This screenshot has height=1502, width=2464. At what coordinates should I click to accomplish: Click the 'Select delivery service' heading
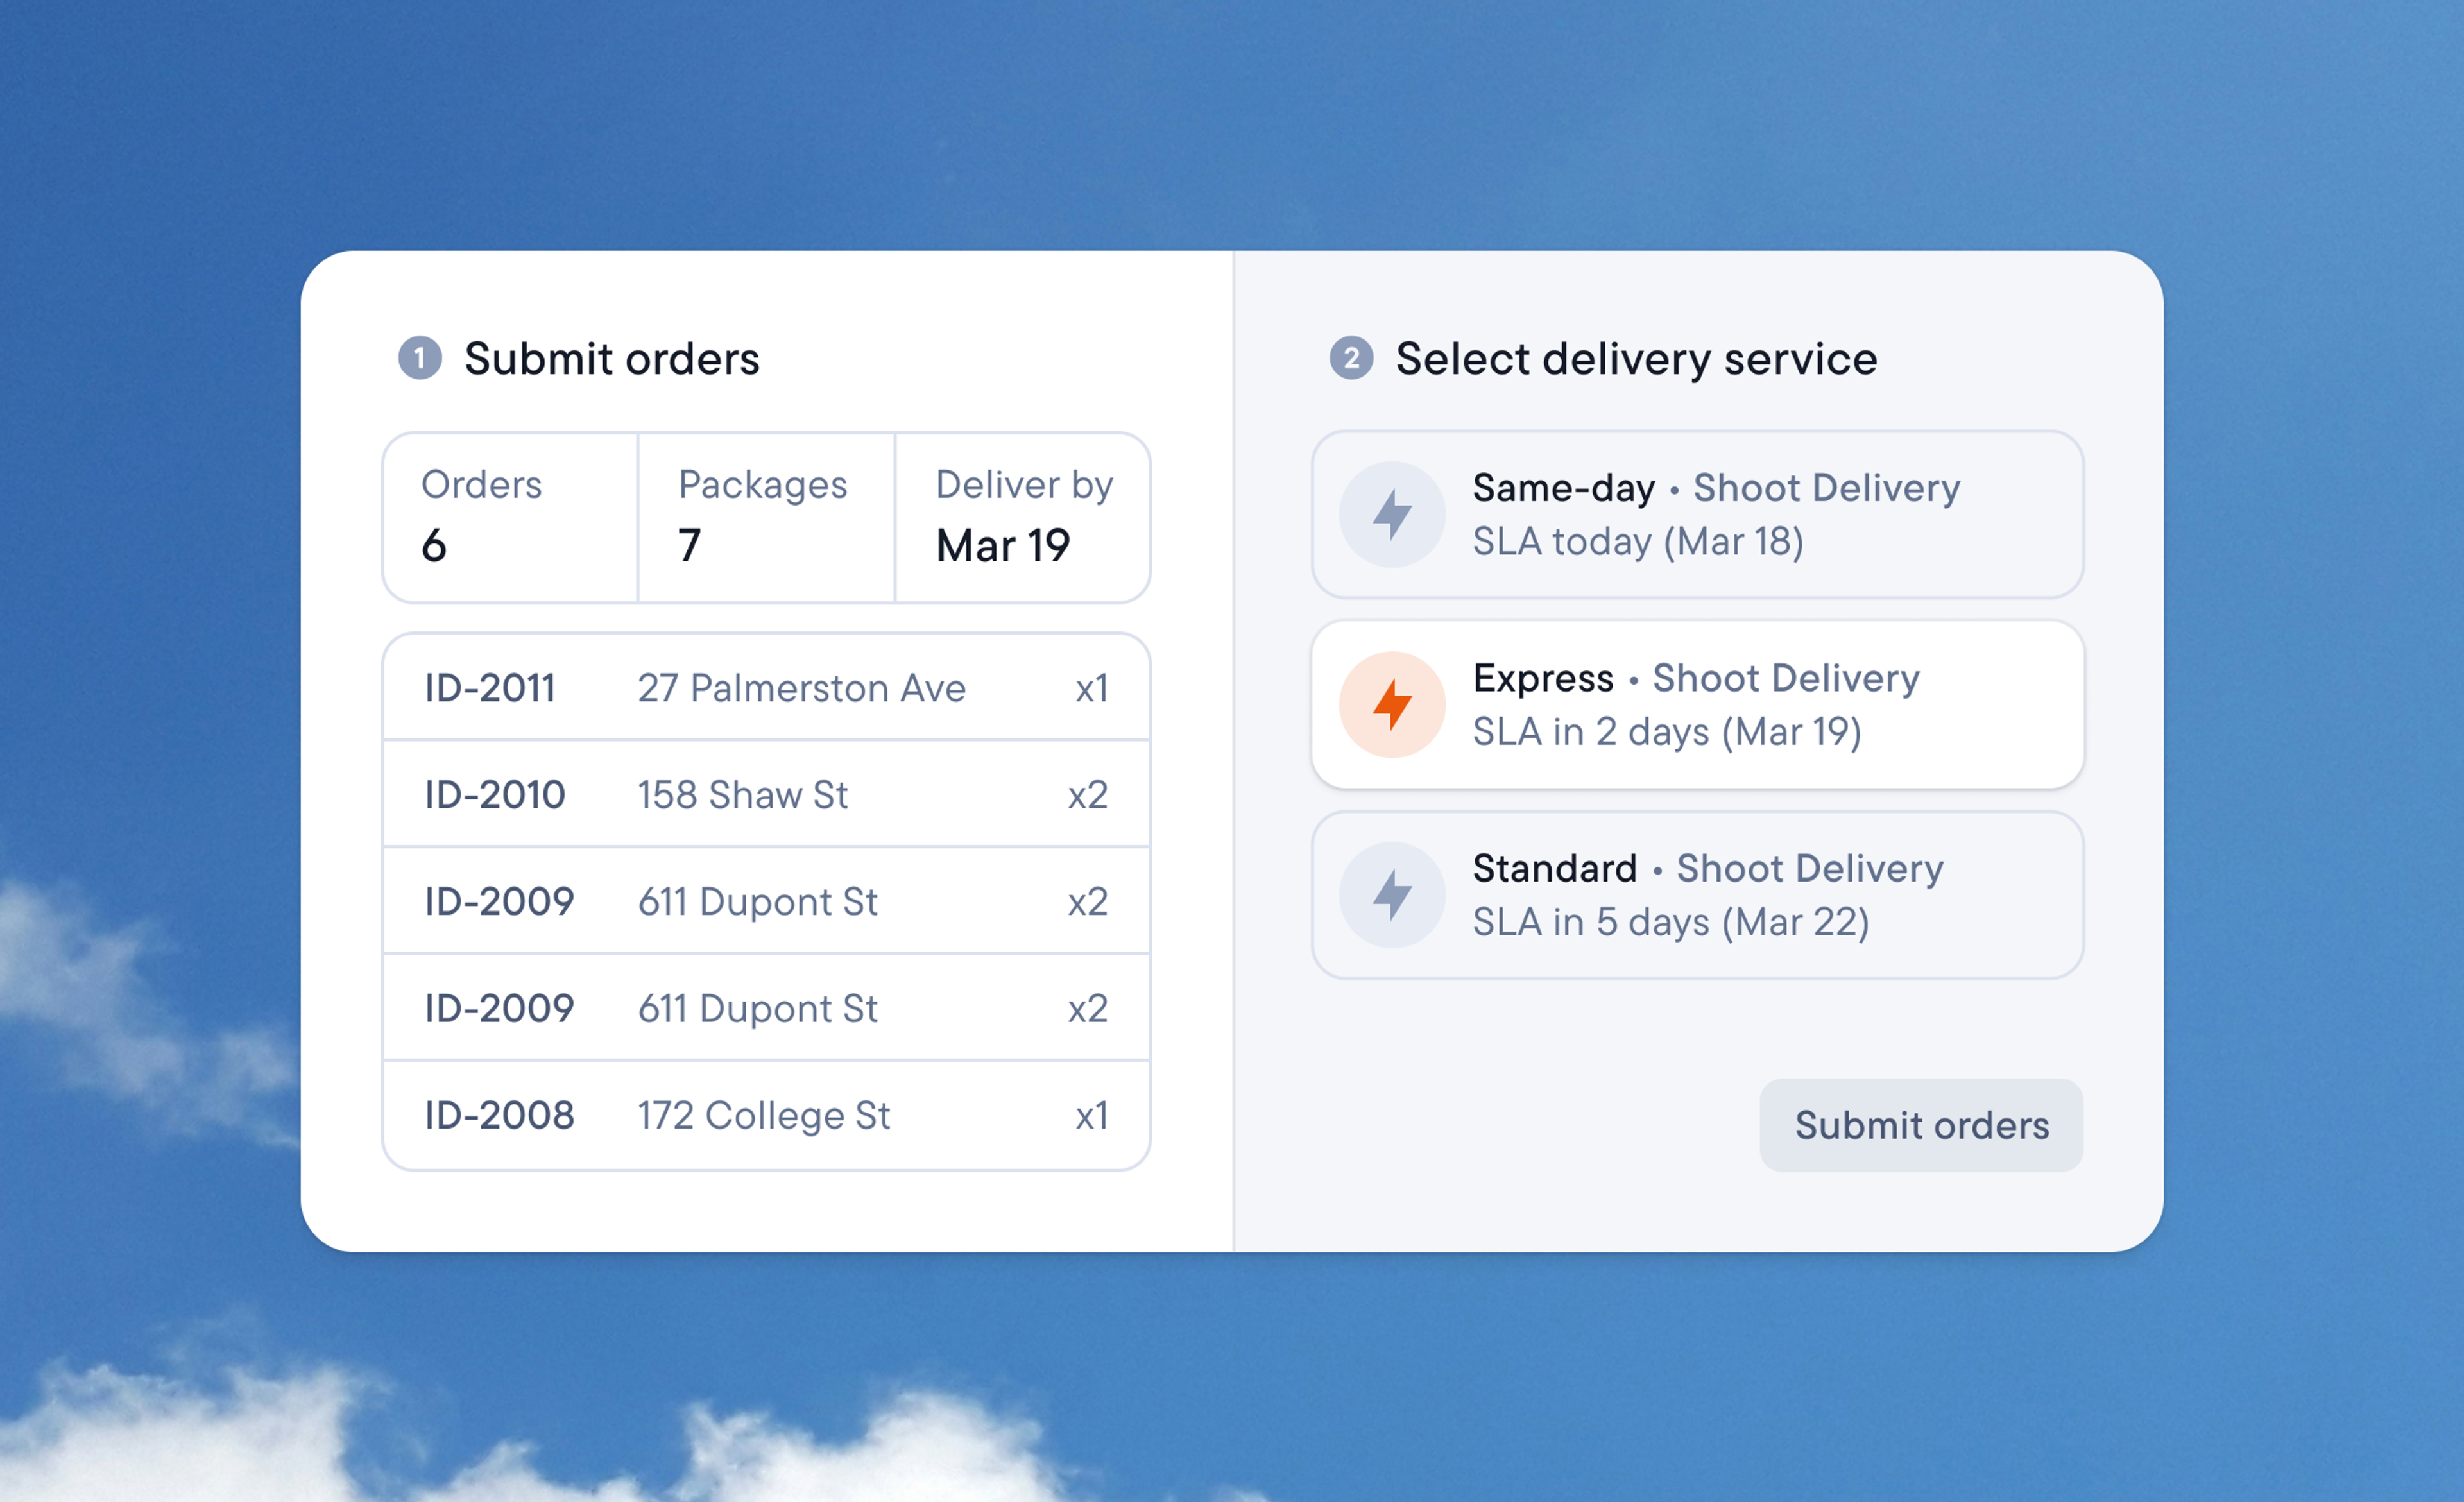(x=1636, y=358)
